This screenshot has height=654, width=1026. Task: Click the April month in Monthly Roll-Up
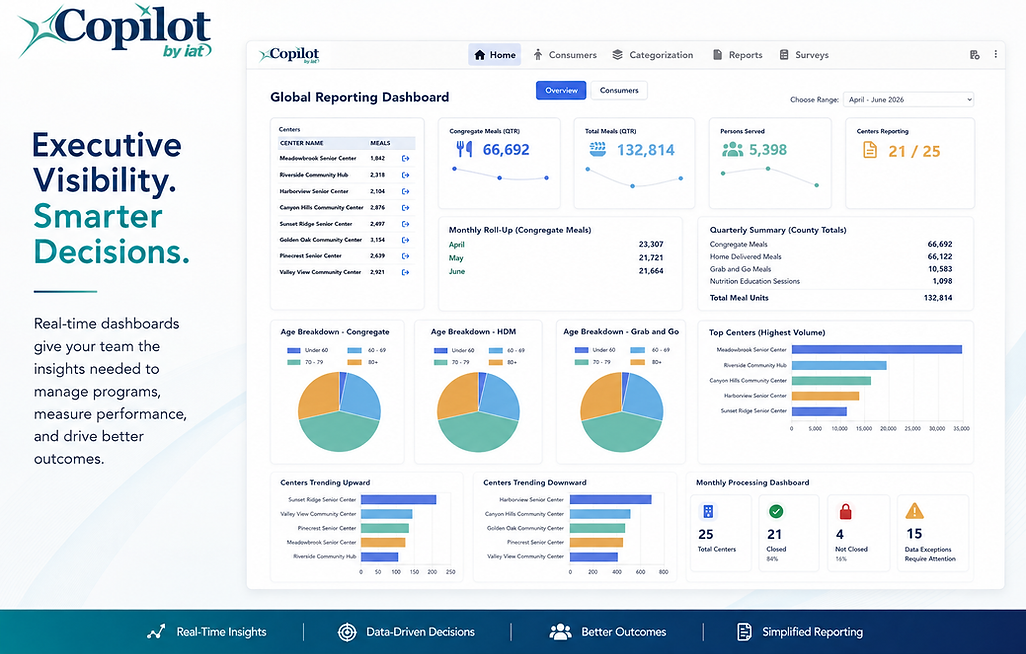(x=457, y=244)
